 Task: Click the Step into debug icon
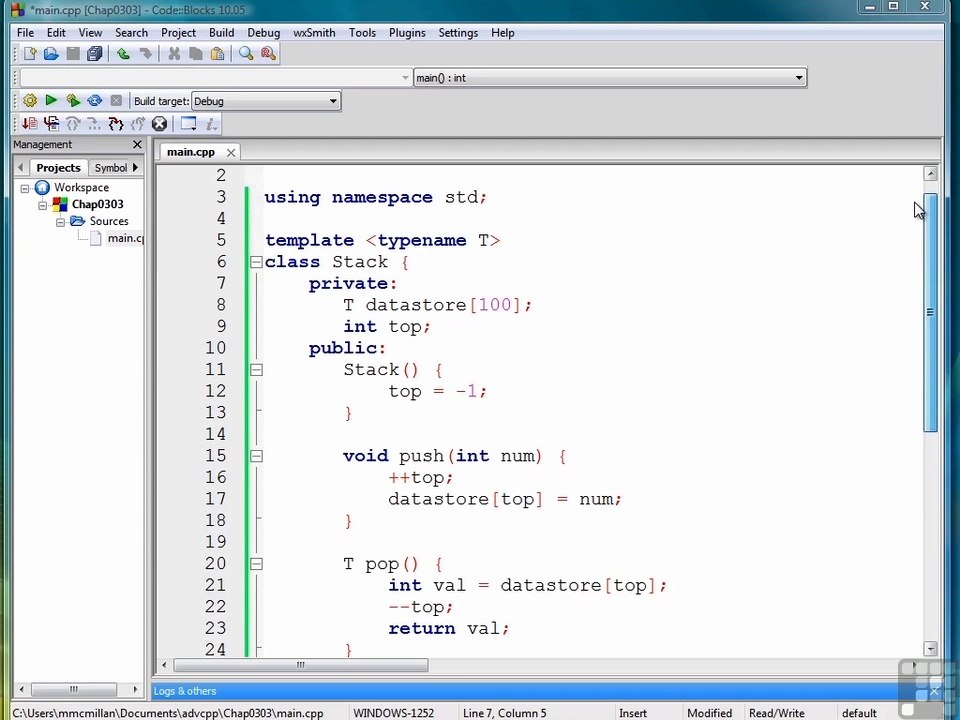pyautogui.click(x=116, y=124)
